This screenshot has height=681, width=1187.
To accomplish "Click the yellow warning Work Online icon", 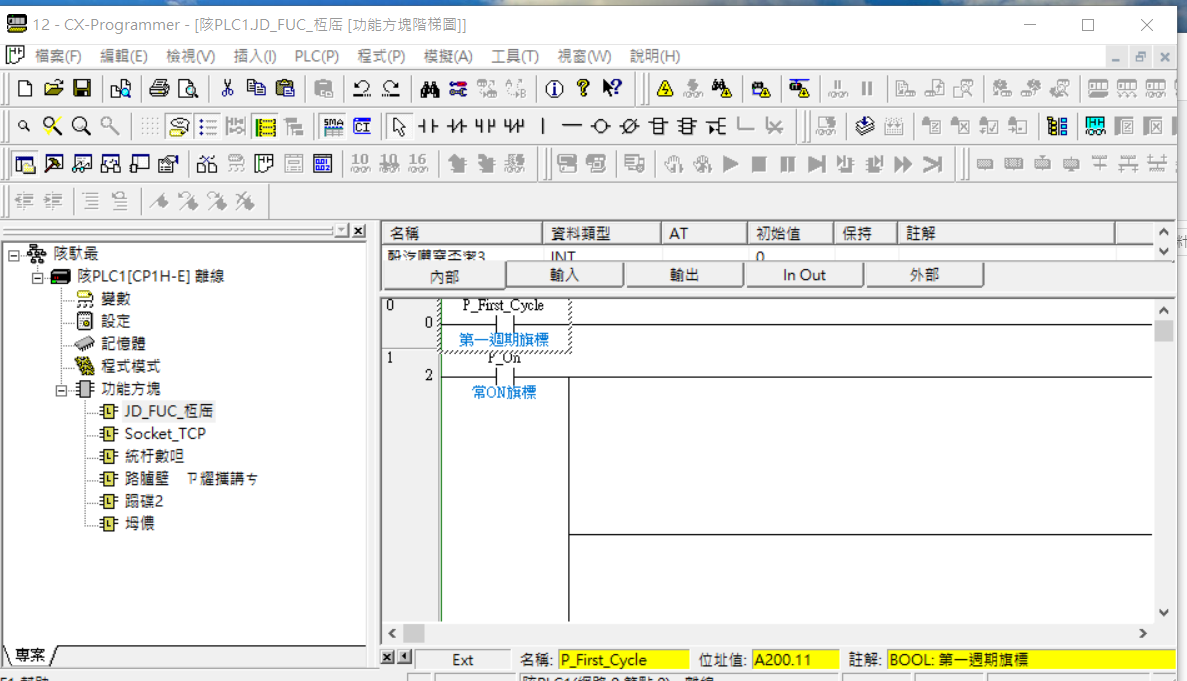I will coord(665,88).
